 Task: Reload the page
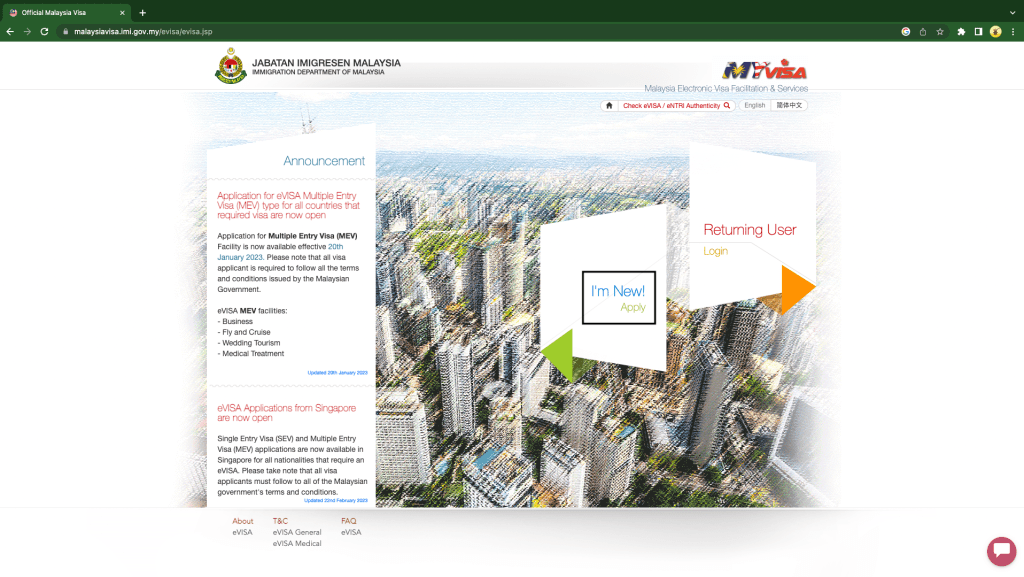[44, 31]
